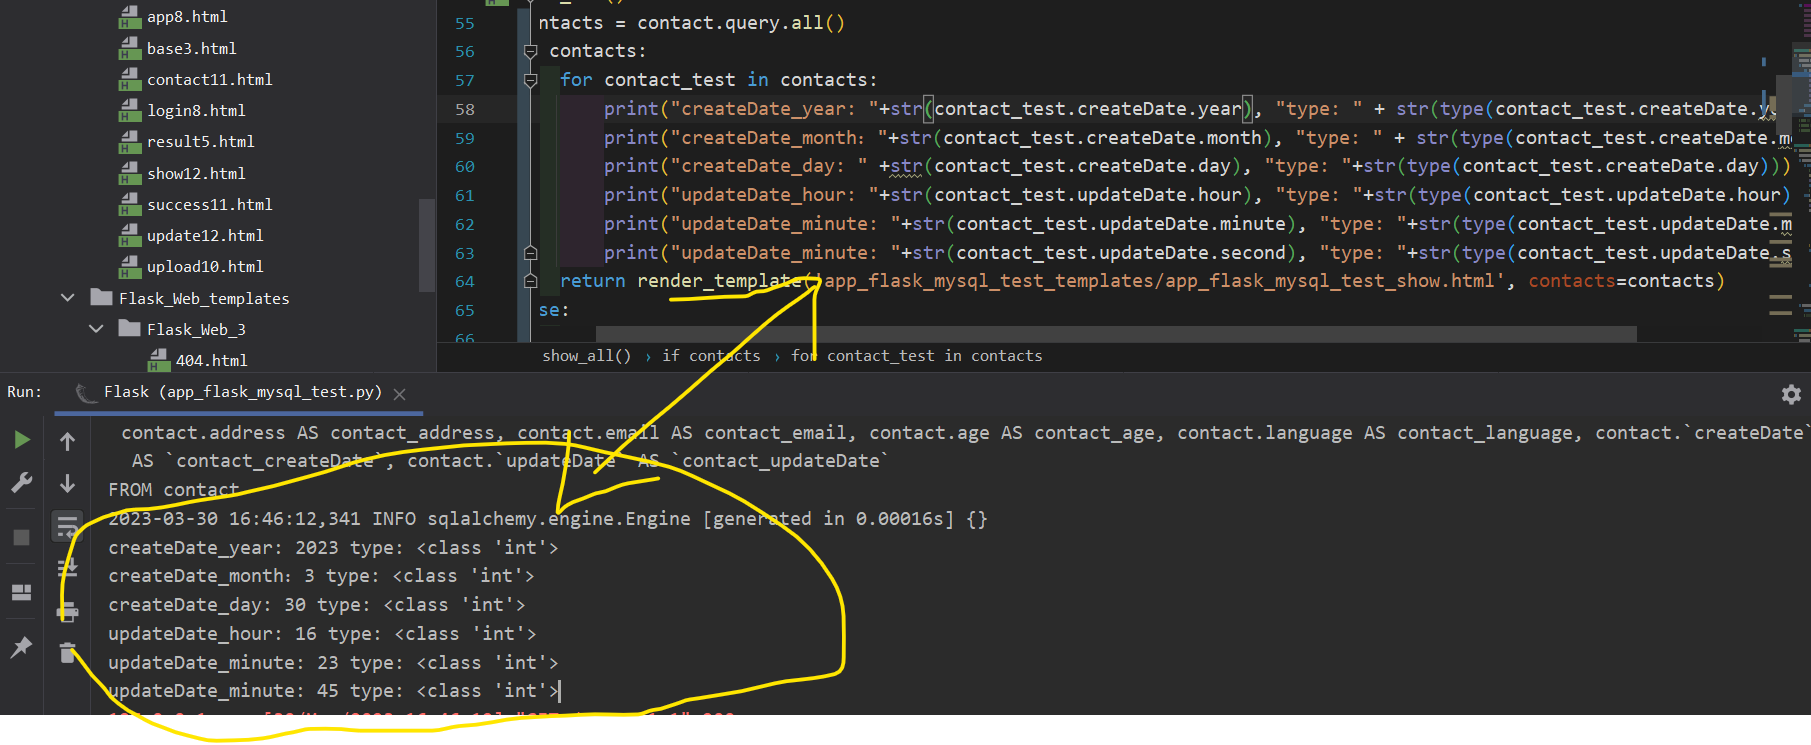Open run configuration wrench icon
1811x745 pixels.
tap(22, 483)
